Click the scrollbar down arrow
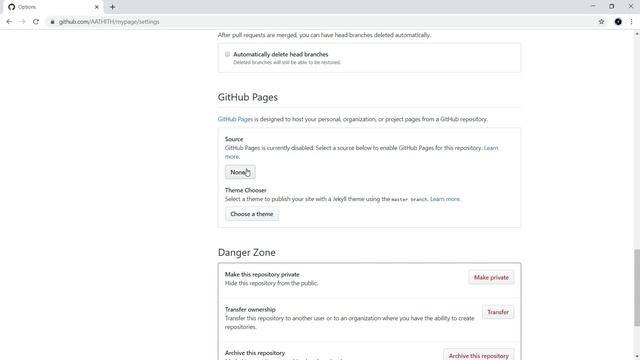Viewport: 640px width, 360px height. pyautogui.click(x=637, y=356)
